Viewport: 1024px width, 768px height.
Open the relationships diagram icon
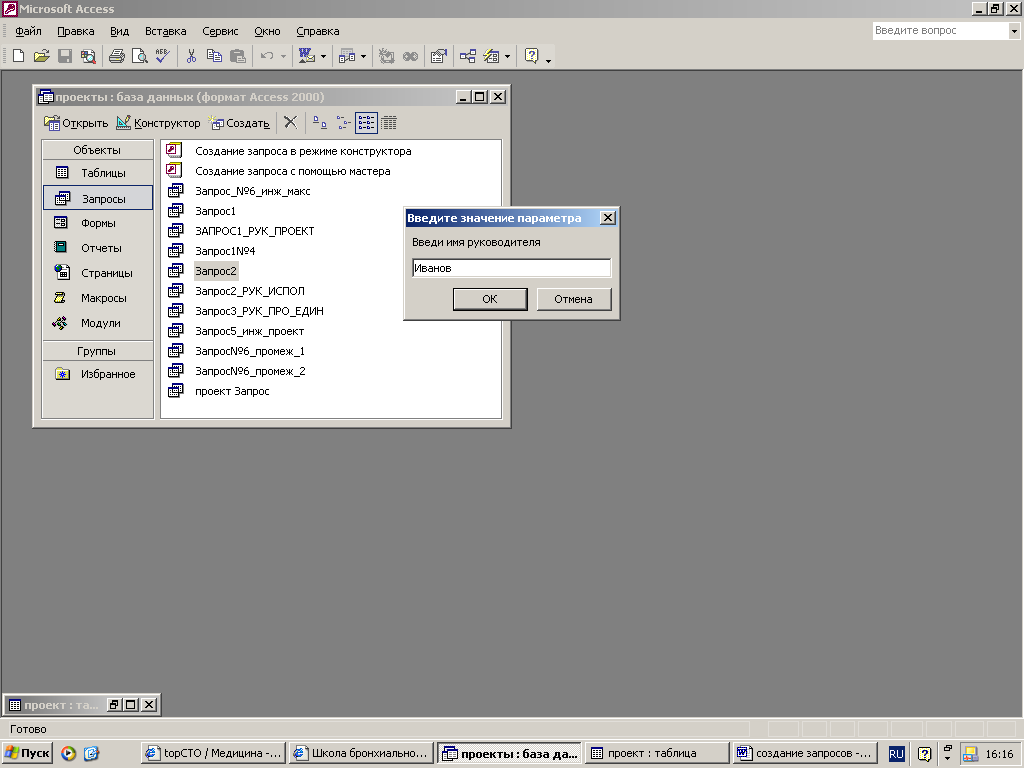(x=468, y=56)
